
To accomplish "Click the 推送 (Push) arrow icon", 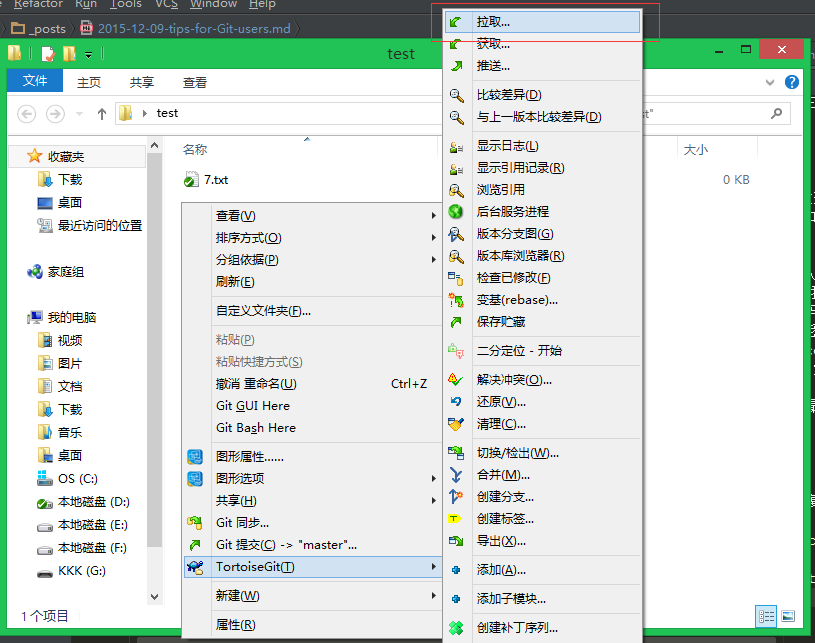I will click(x=457, y=66).
